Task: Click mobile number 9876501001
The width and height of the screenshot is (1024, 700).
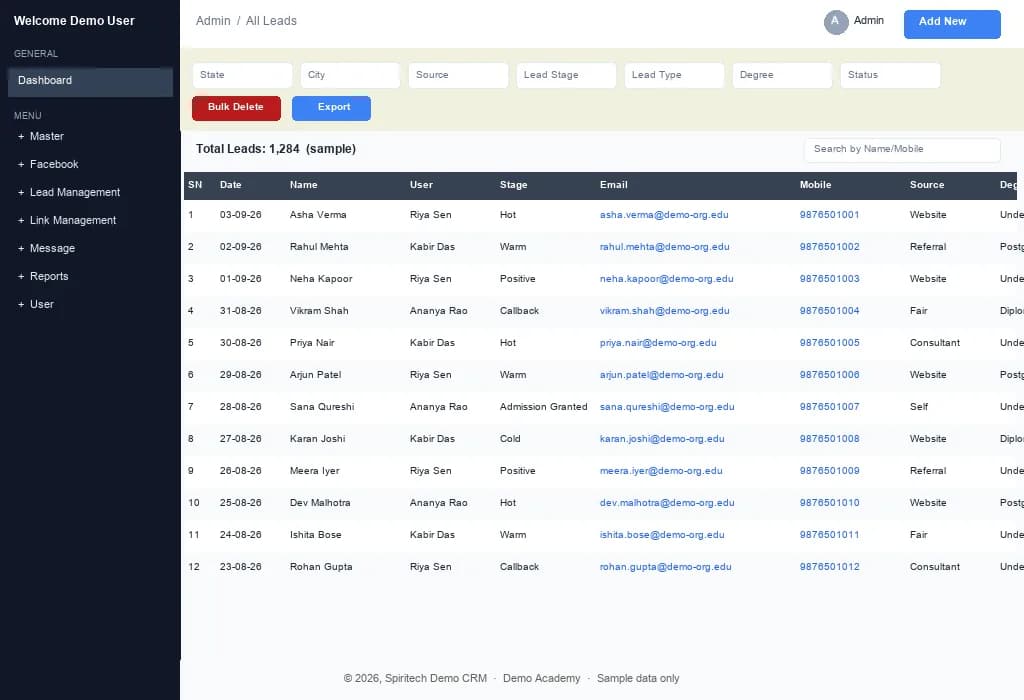Action: coord(829,215)
